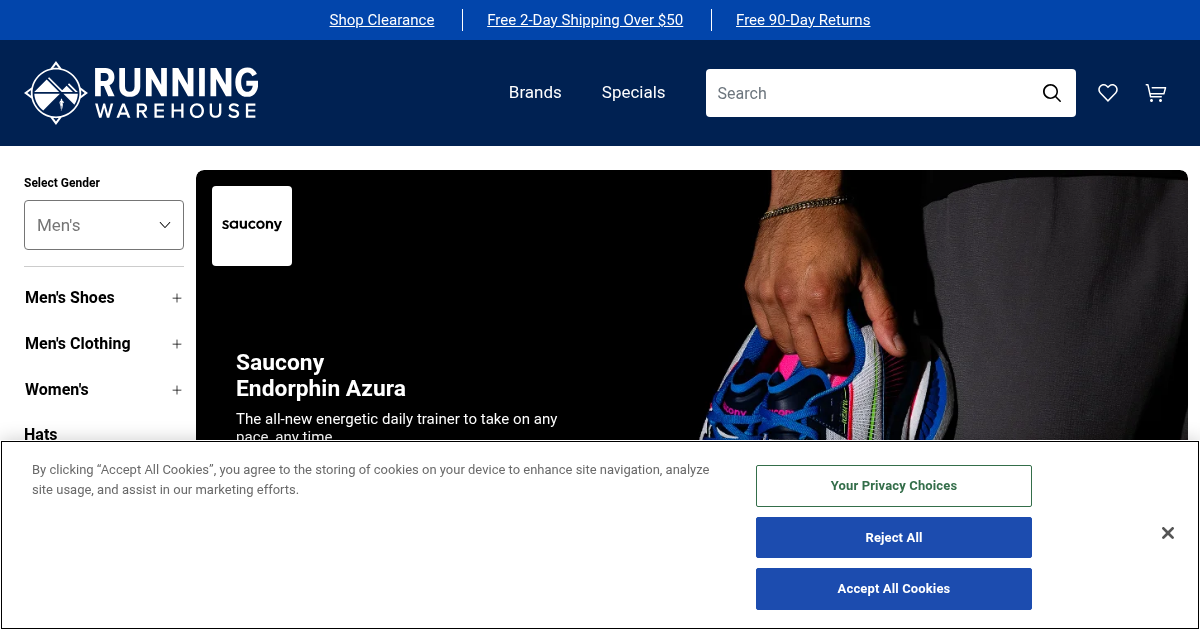The height and width of the screenshot is (630, 1200).
Task: Click the search magnifying glass icon
Action: 1051,93
